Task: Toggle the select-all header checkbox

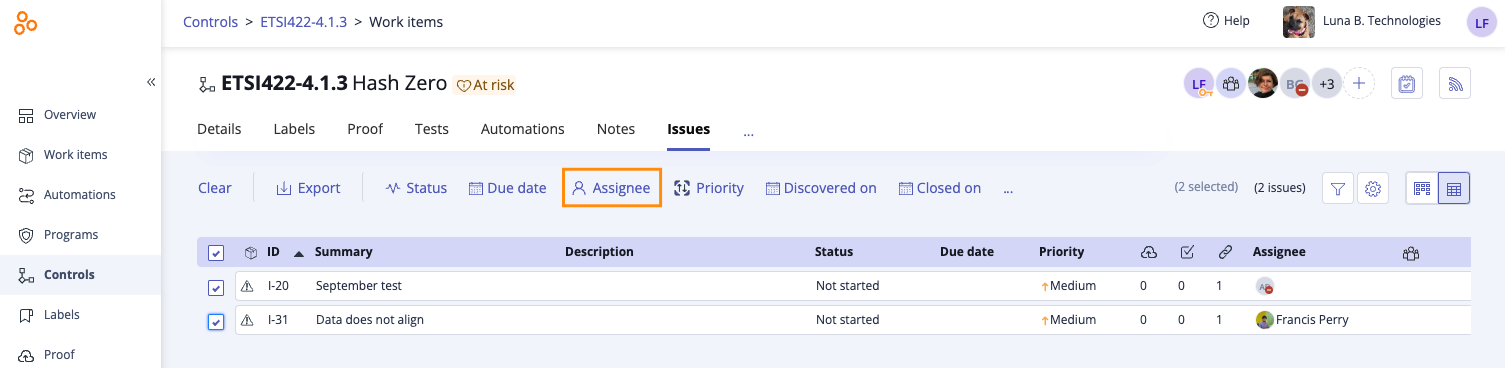Action: coord(216,253)
